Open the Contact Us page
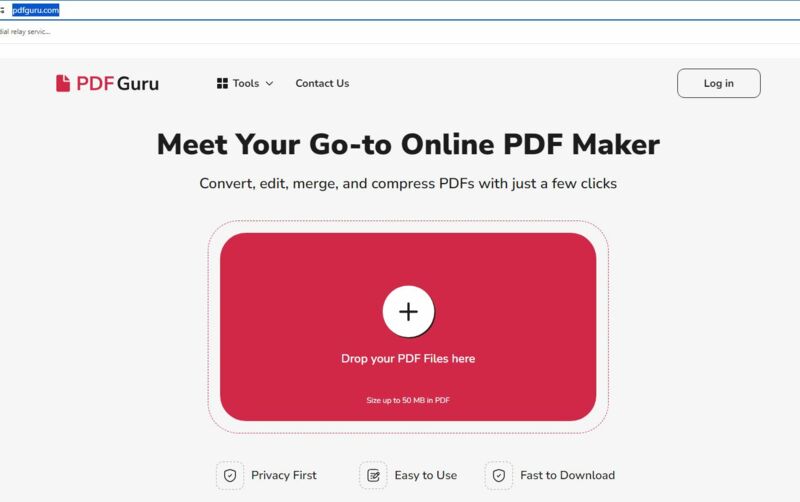 pos(322,83)
